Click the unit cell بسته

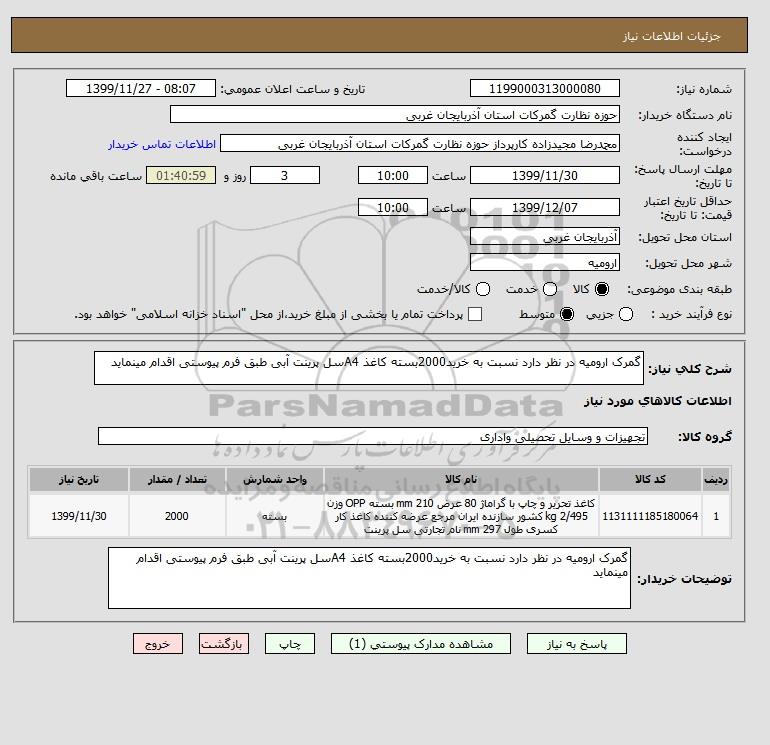pyautogui.click(x=275, y=516)
